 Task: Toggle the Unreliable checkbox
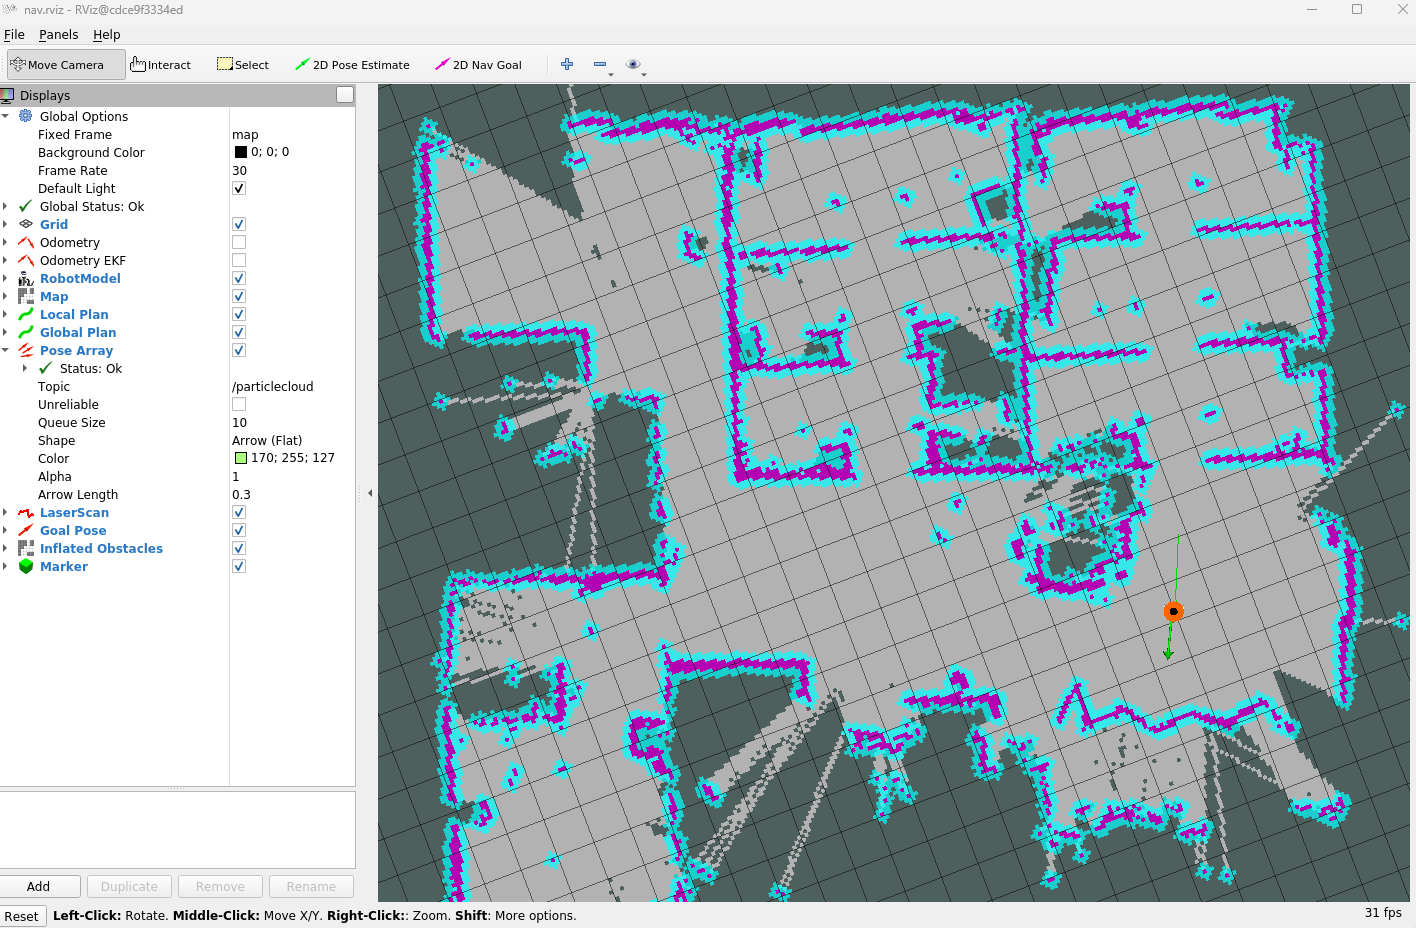click(x=239, y=404)
